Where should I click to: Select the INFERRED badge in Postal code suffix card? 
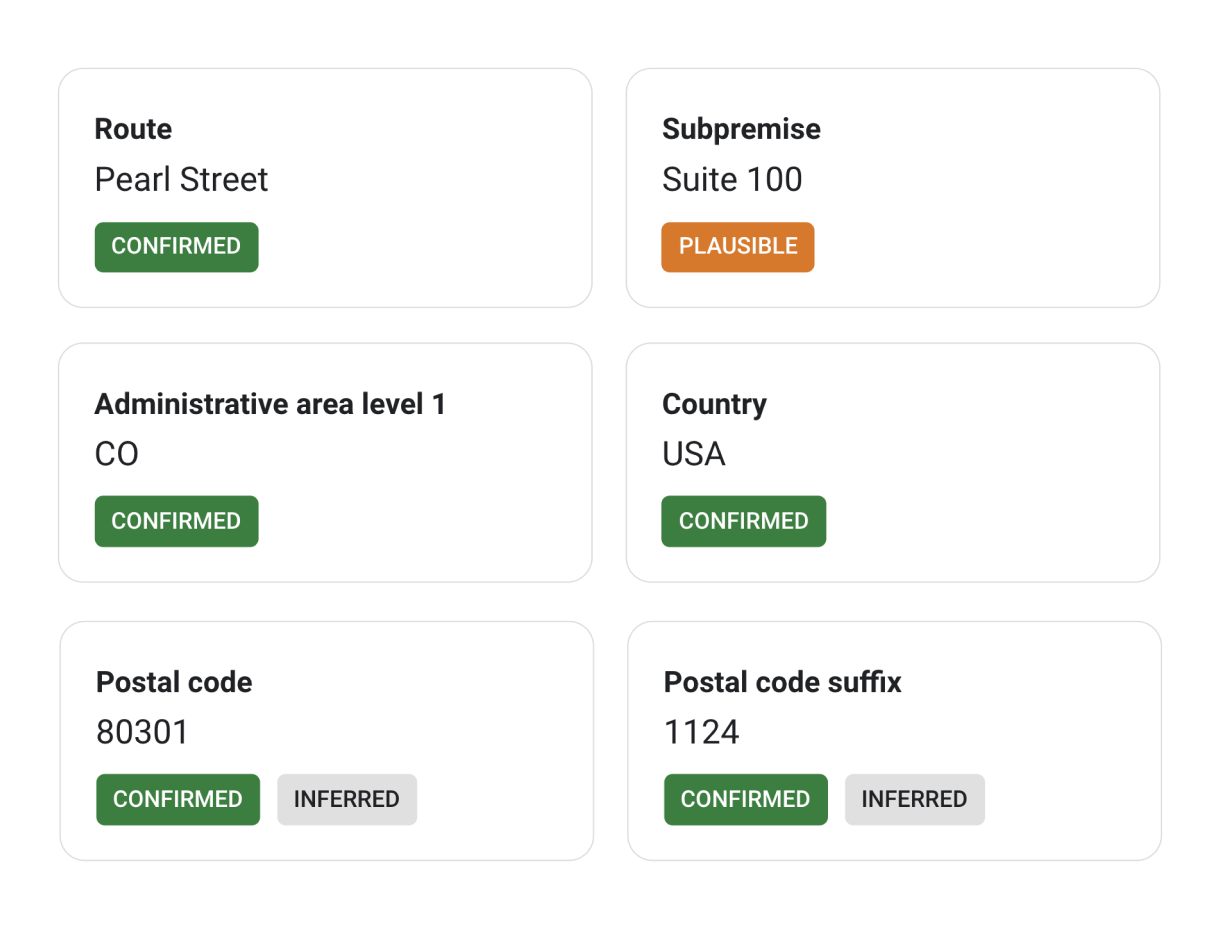coord(914,799)
